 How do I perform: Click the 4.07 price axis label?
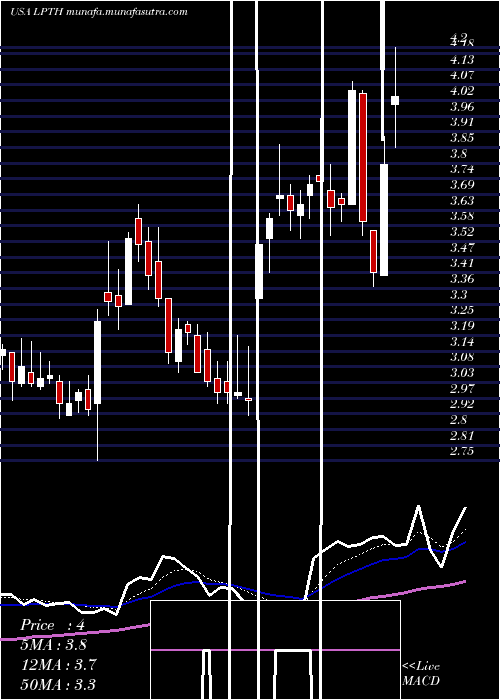click(462, 75)
